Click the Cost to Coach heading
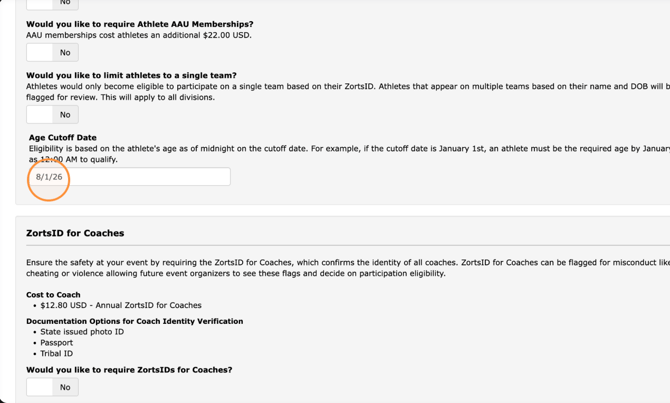This screenshot has width=670, height=403. 53,294
